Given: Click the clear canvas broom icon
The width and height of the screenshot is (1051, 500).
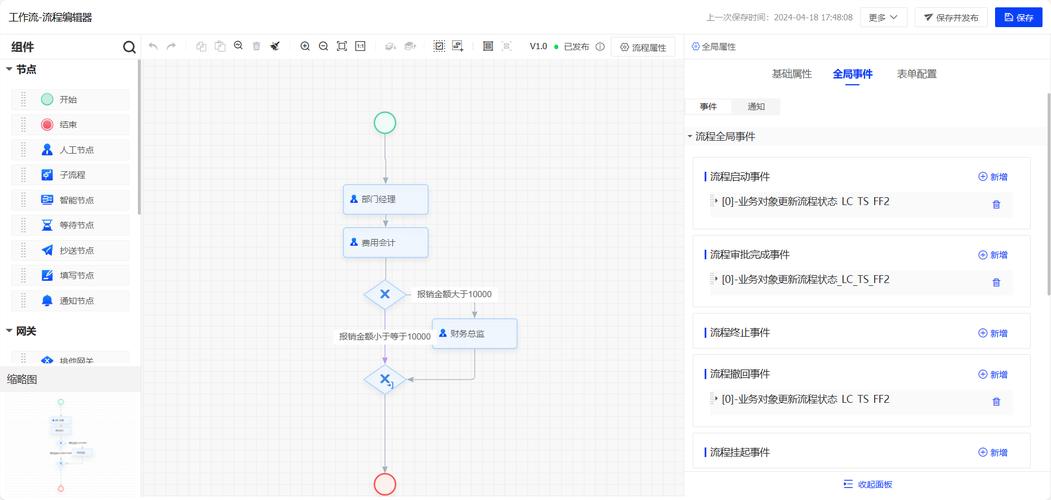Looking at the screenshot, I should tap(275, 46).
